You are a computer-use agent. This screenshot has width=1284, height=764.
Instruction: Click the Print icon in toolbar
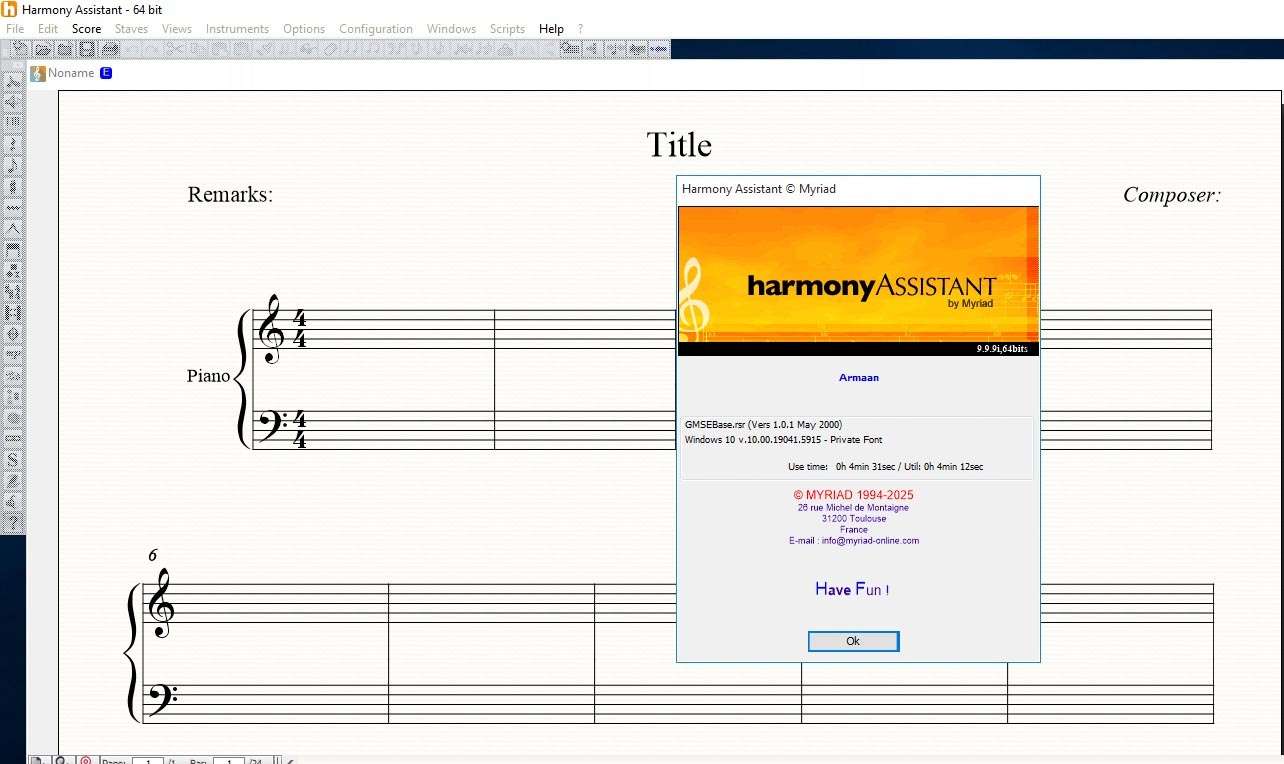coord(110,49)
